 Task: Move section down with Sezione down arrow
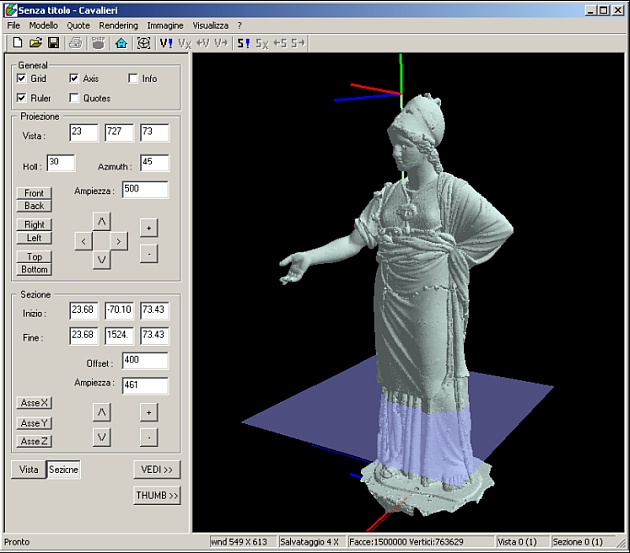coord(102,437)
